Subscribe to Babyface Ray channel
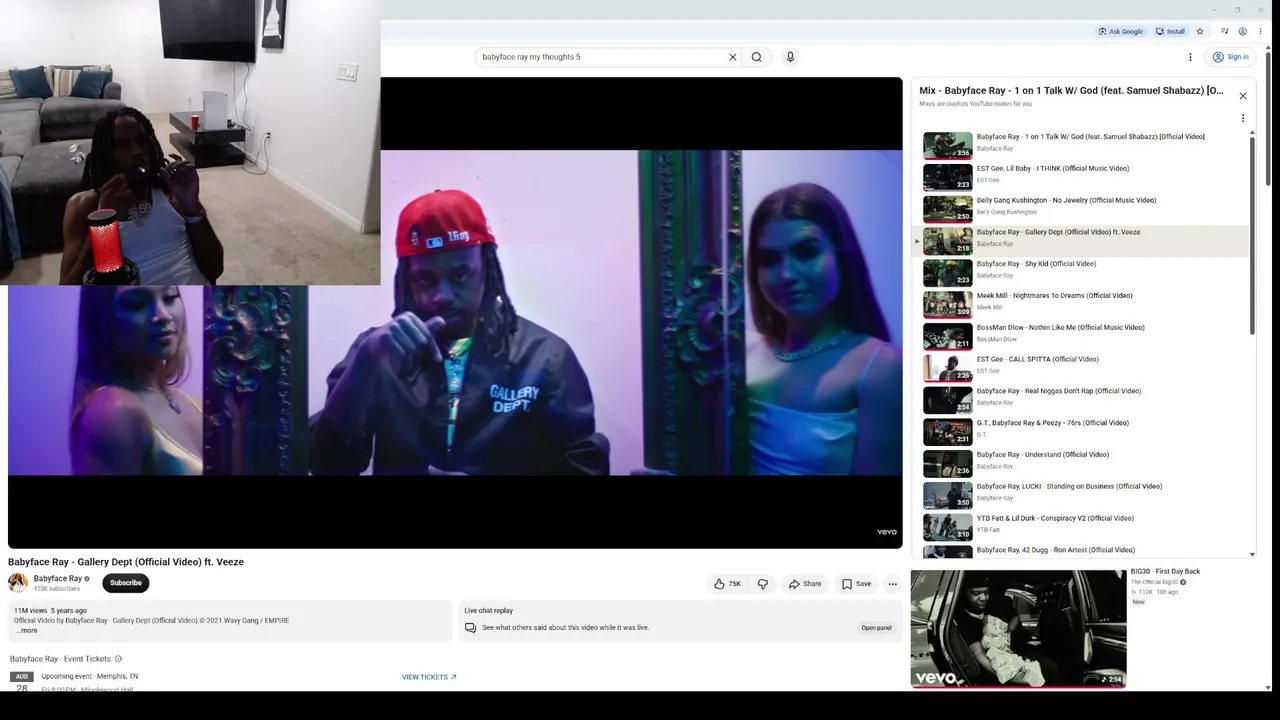 [126, 583]
